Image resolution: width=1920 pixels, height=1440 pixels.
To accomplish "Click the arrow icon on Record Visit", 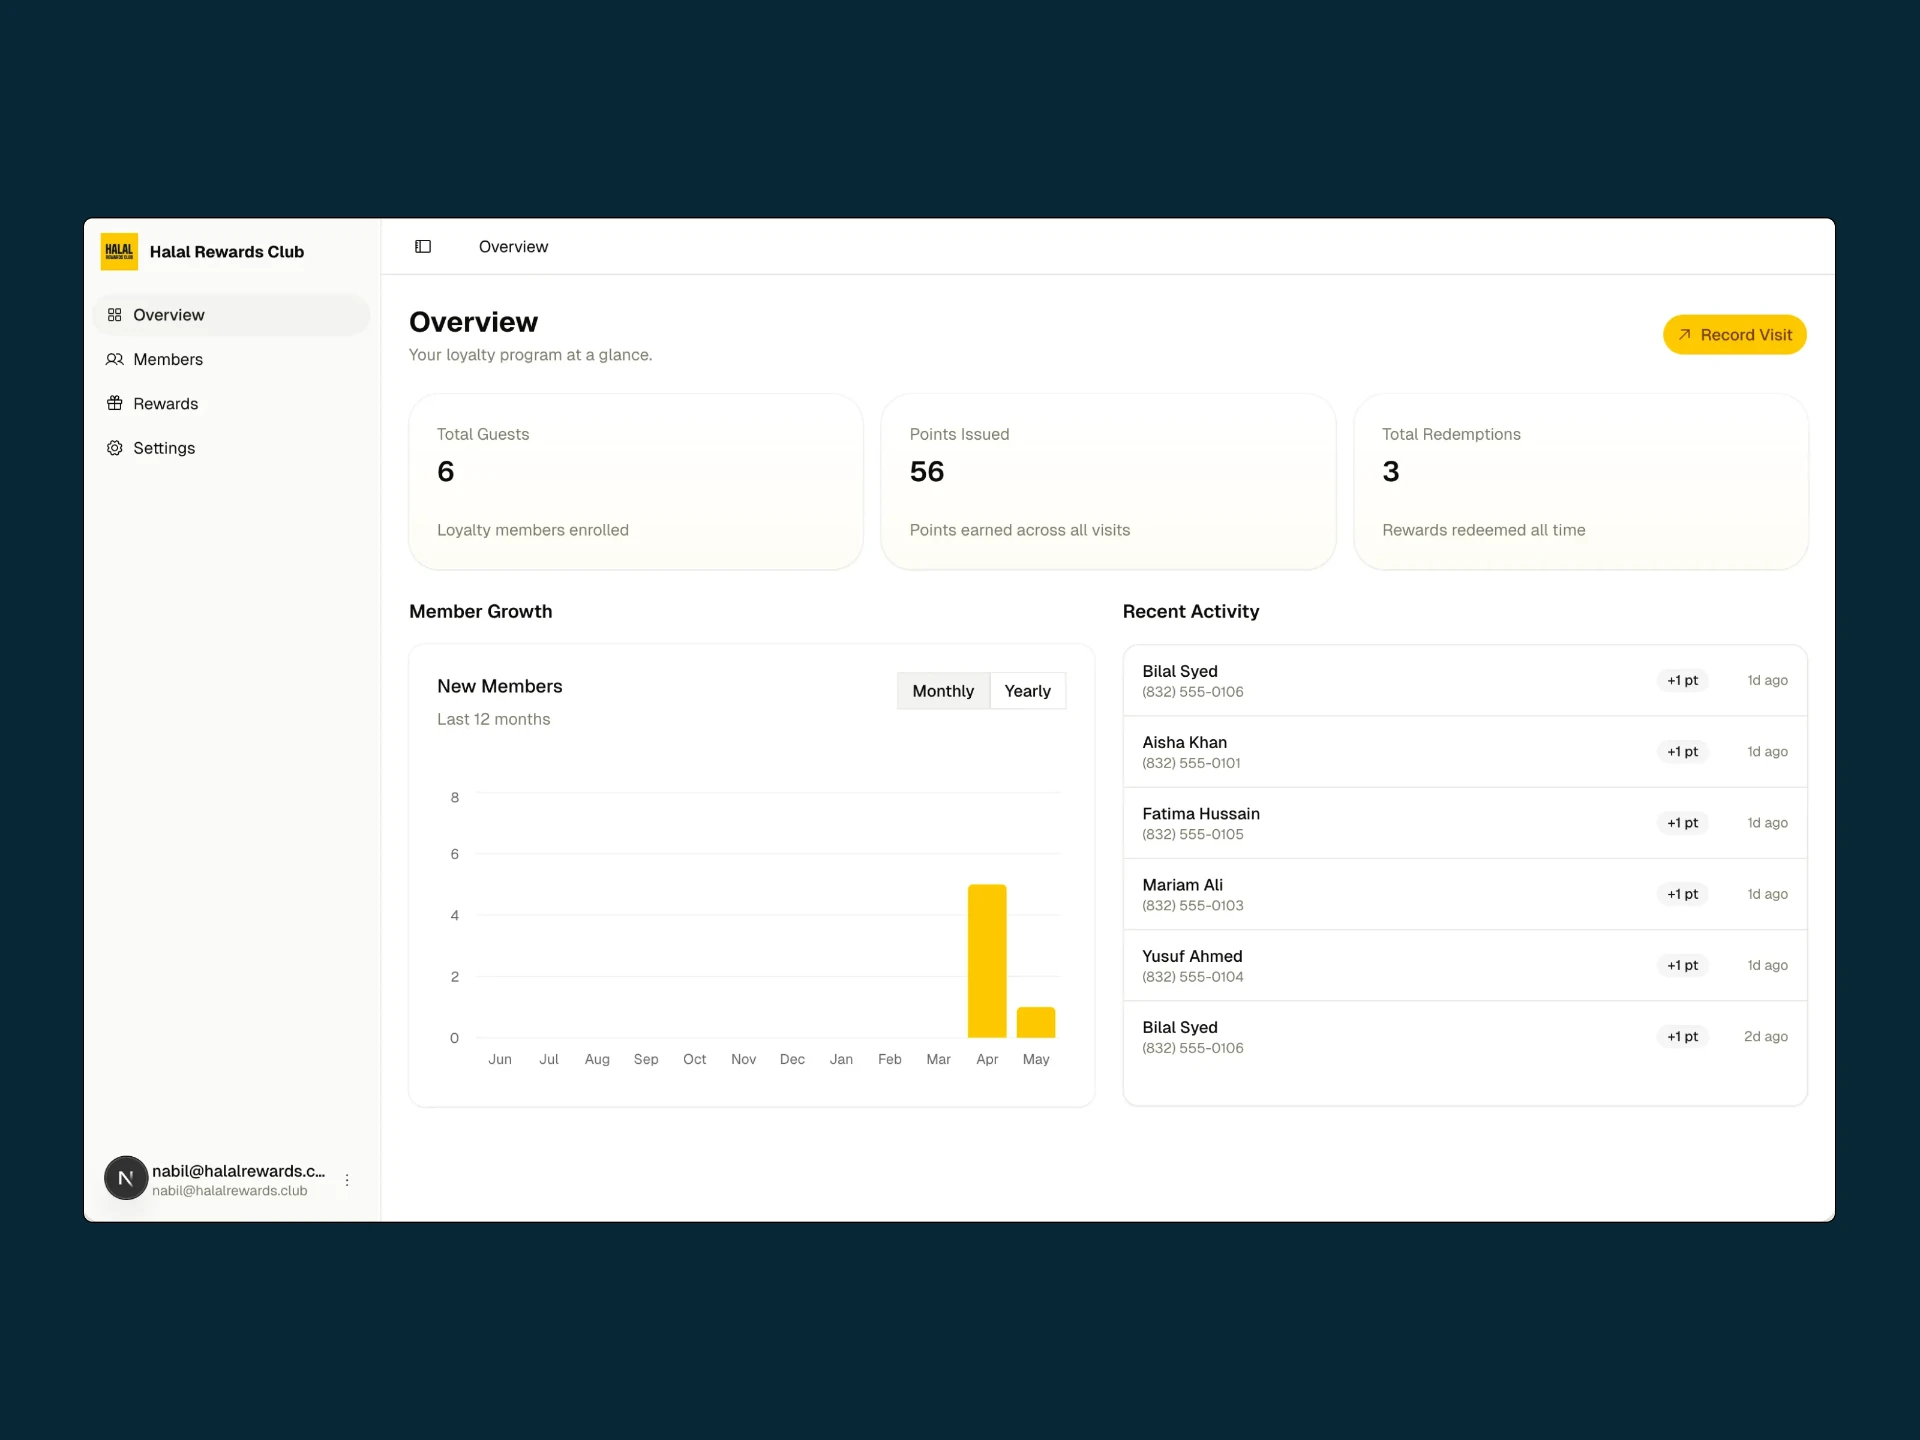I will [1684, 335].
